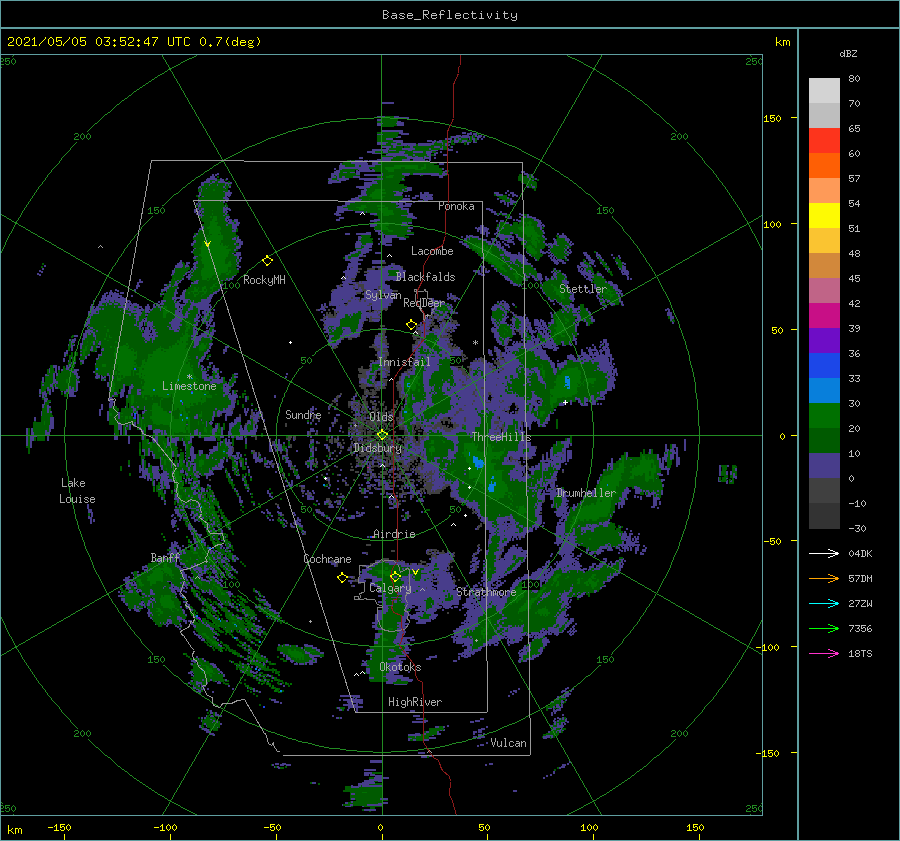The width and height of the screenshot is (900, 841).
Task: Pick the purple 36-39 dBZ swatch
Action: click(x=824, y=340)
